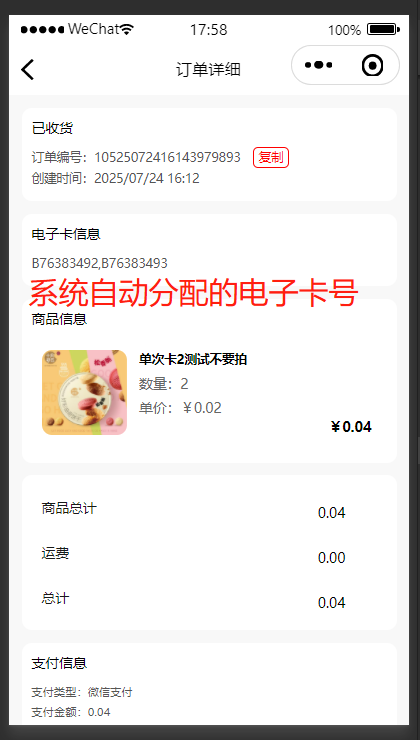Open the three-dot mini program menu
The image size is (420, 740).
[319, 65]
